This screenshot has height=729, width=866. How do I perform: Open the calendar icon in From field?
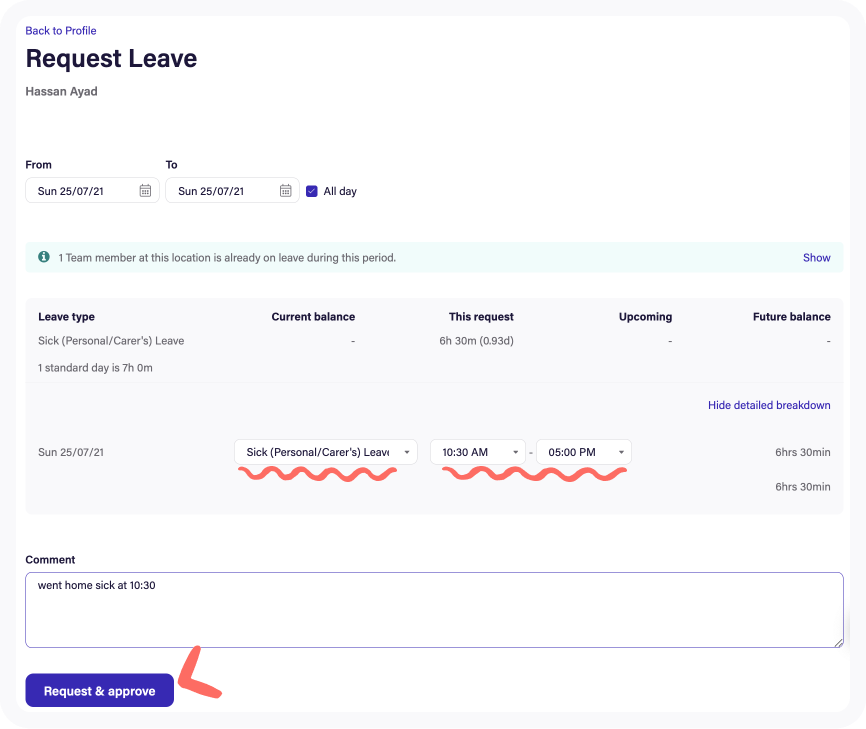[x=145, y=191]
